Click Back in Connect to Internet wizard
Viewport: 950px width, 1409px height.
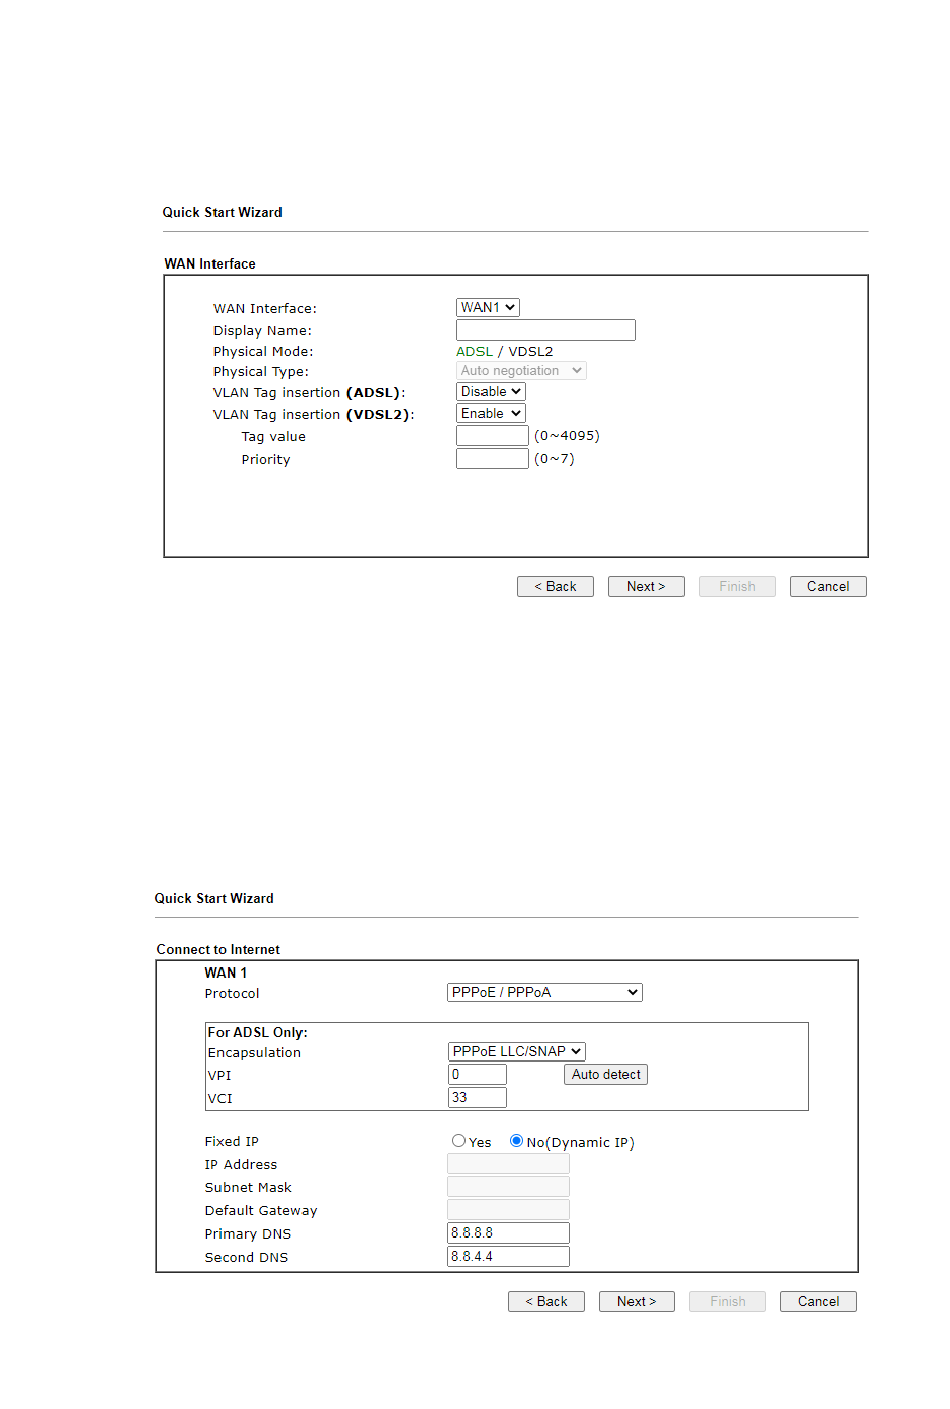coord(546,1301)
